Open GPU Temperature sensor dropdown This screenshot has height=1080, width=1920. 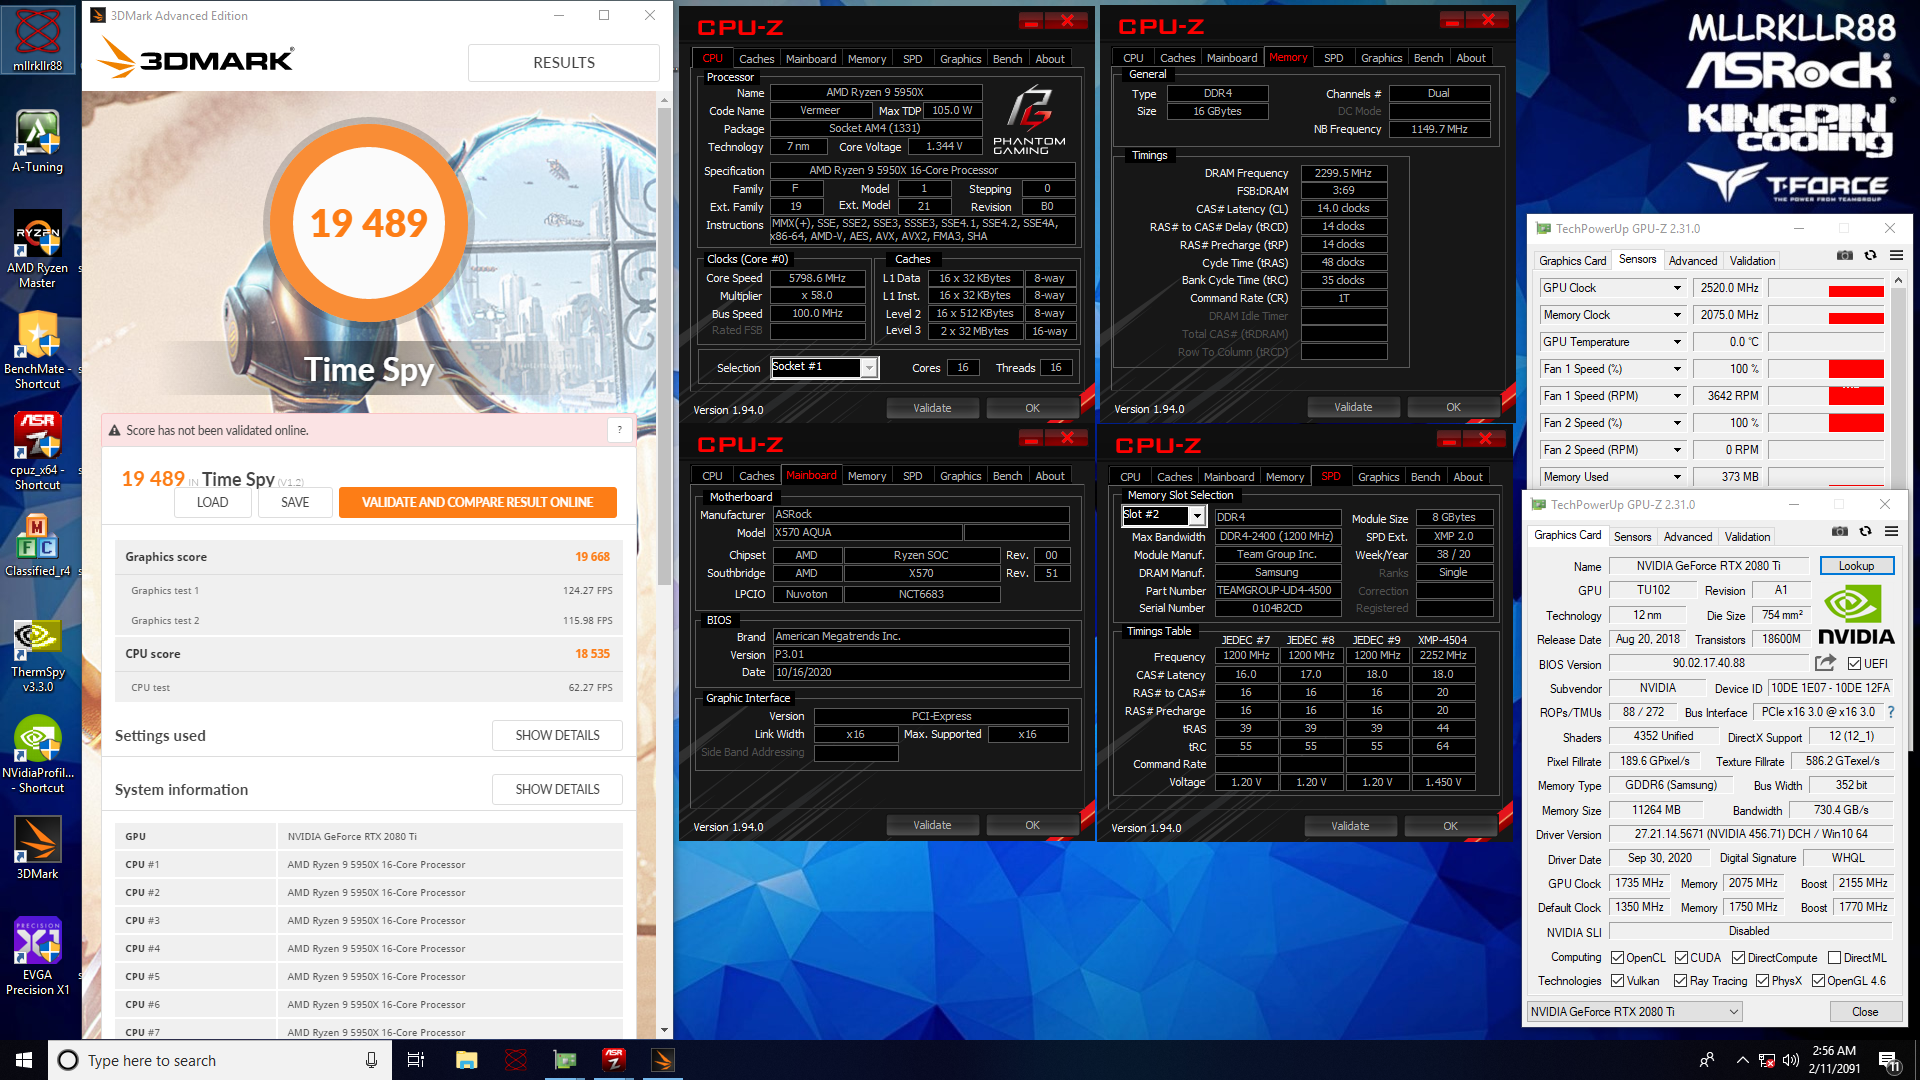pos(1677,342)
